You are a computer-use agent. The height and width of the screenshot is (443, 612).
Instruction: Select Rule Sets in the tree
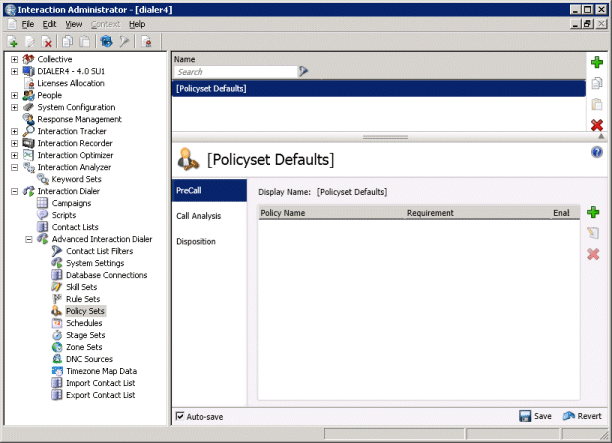pos(82,300)
